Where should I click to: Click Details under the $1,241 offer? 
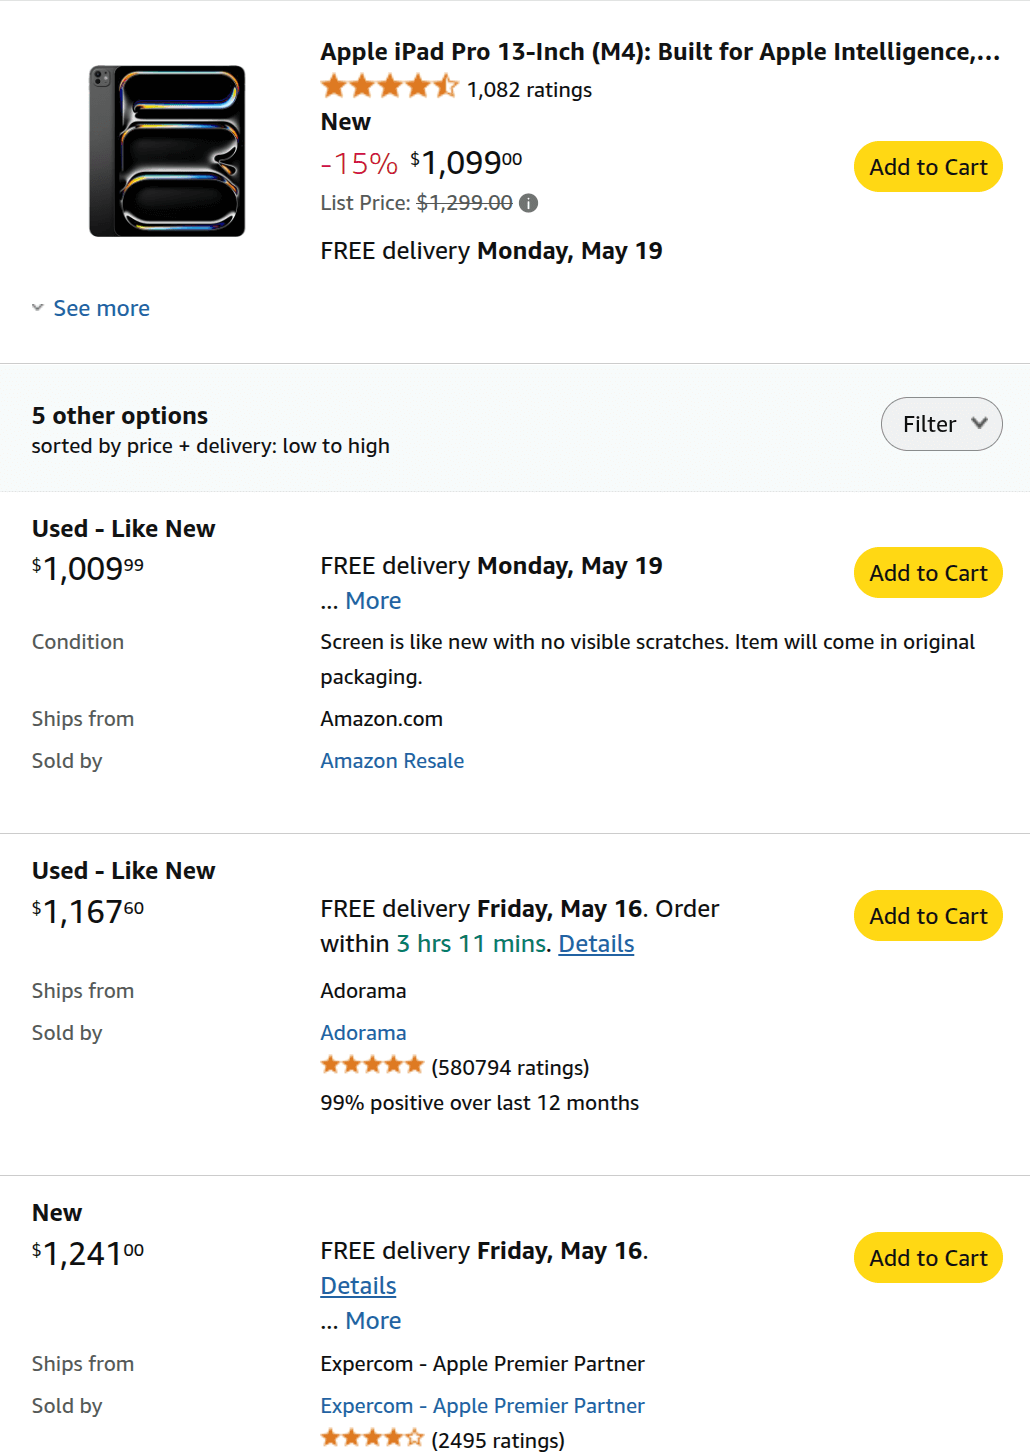pyautogui.click(x=358, y=1286)
